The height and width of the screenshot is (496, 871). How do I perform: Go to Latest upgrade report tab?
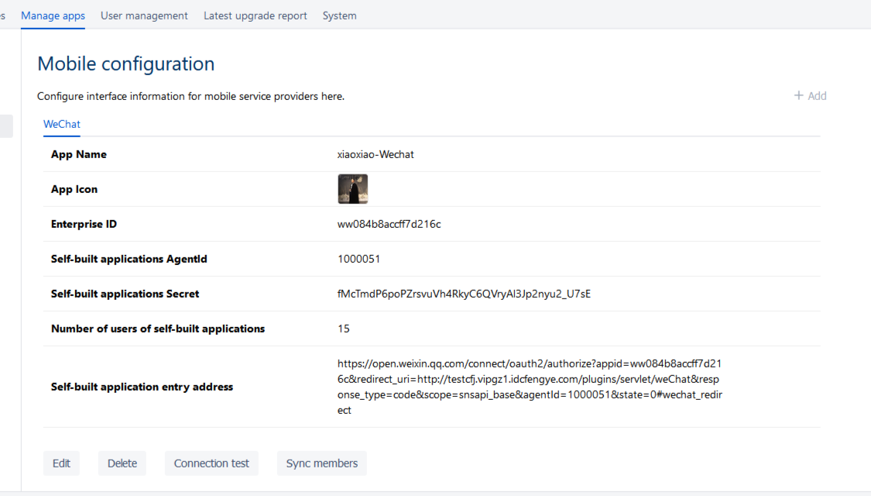(x=255, y=16)
